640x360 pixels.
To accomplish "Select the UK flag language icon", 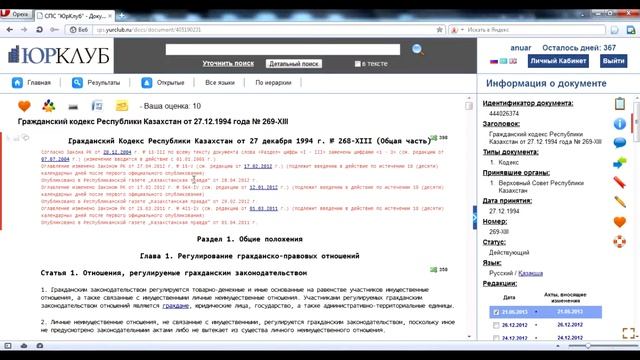I will click(513, 61).
